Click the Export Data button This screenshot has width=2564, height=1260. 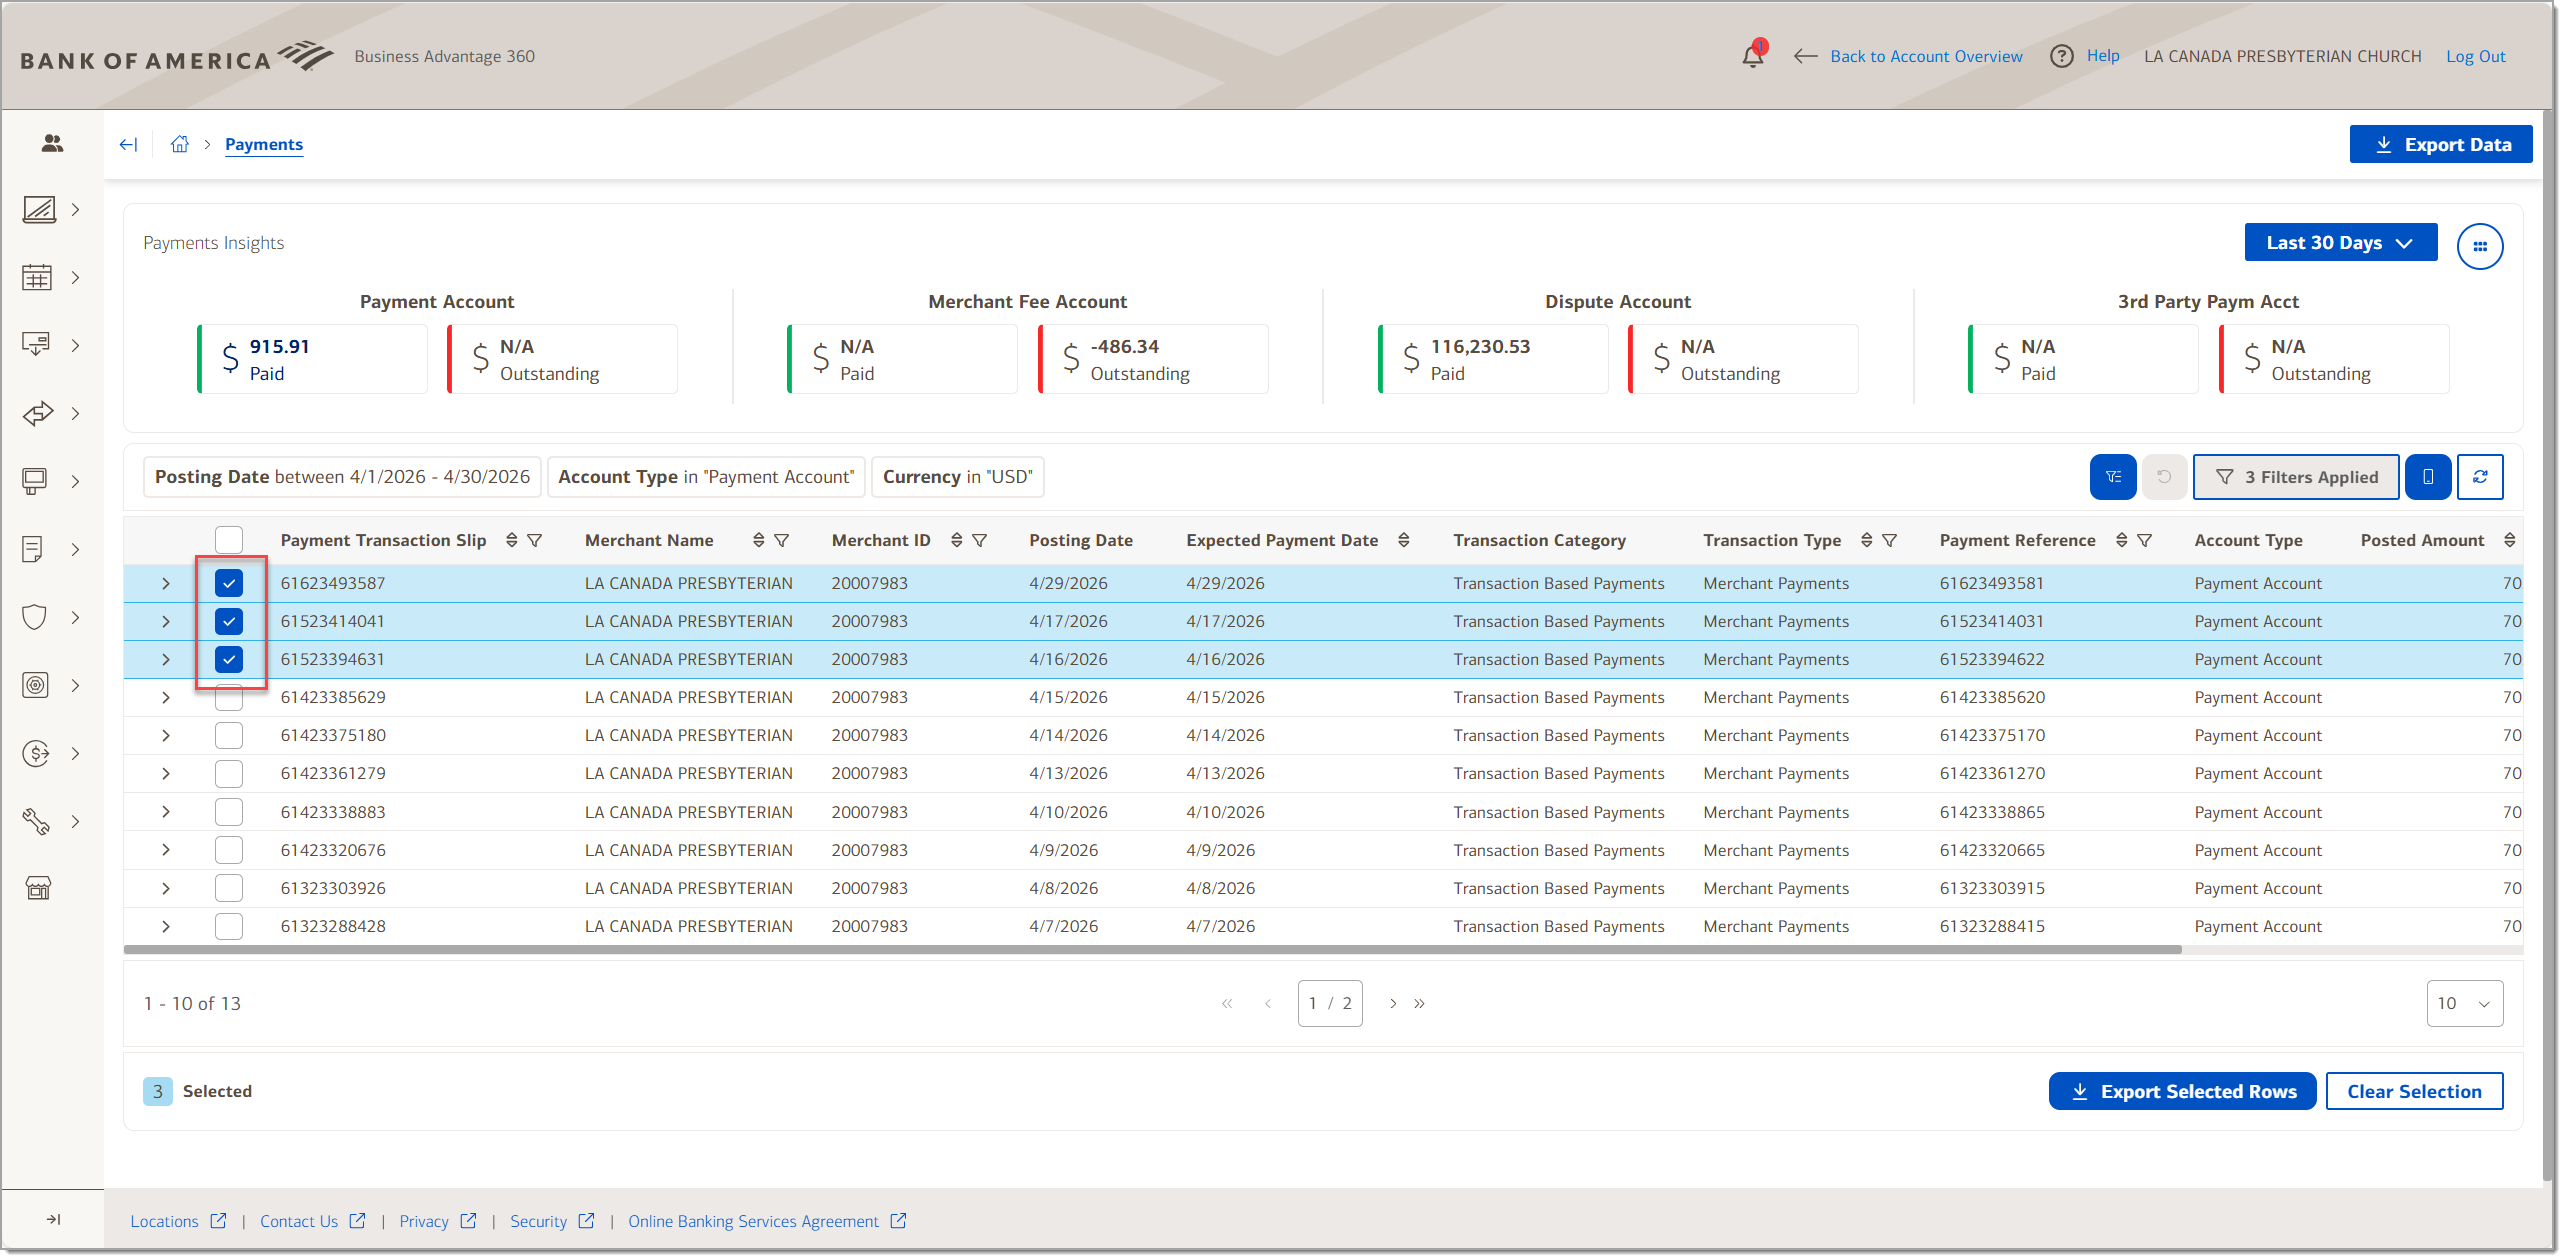(2440, 144)
